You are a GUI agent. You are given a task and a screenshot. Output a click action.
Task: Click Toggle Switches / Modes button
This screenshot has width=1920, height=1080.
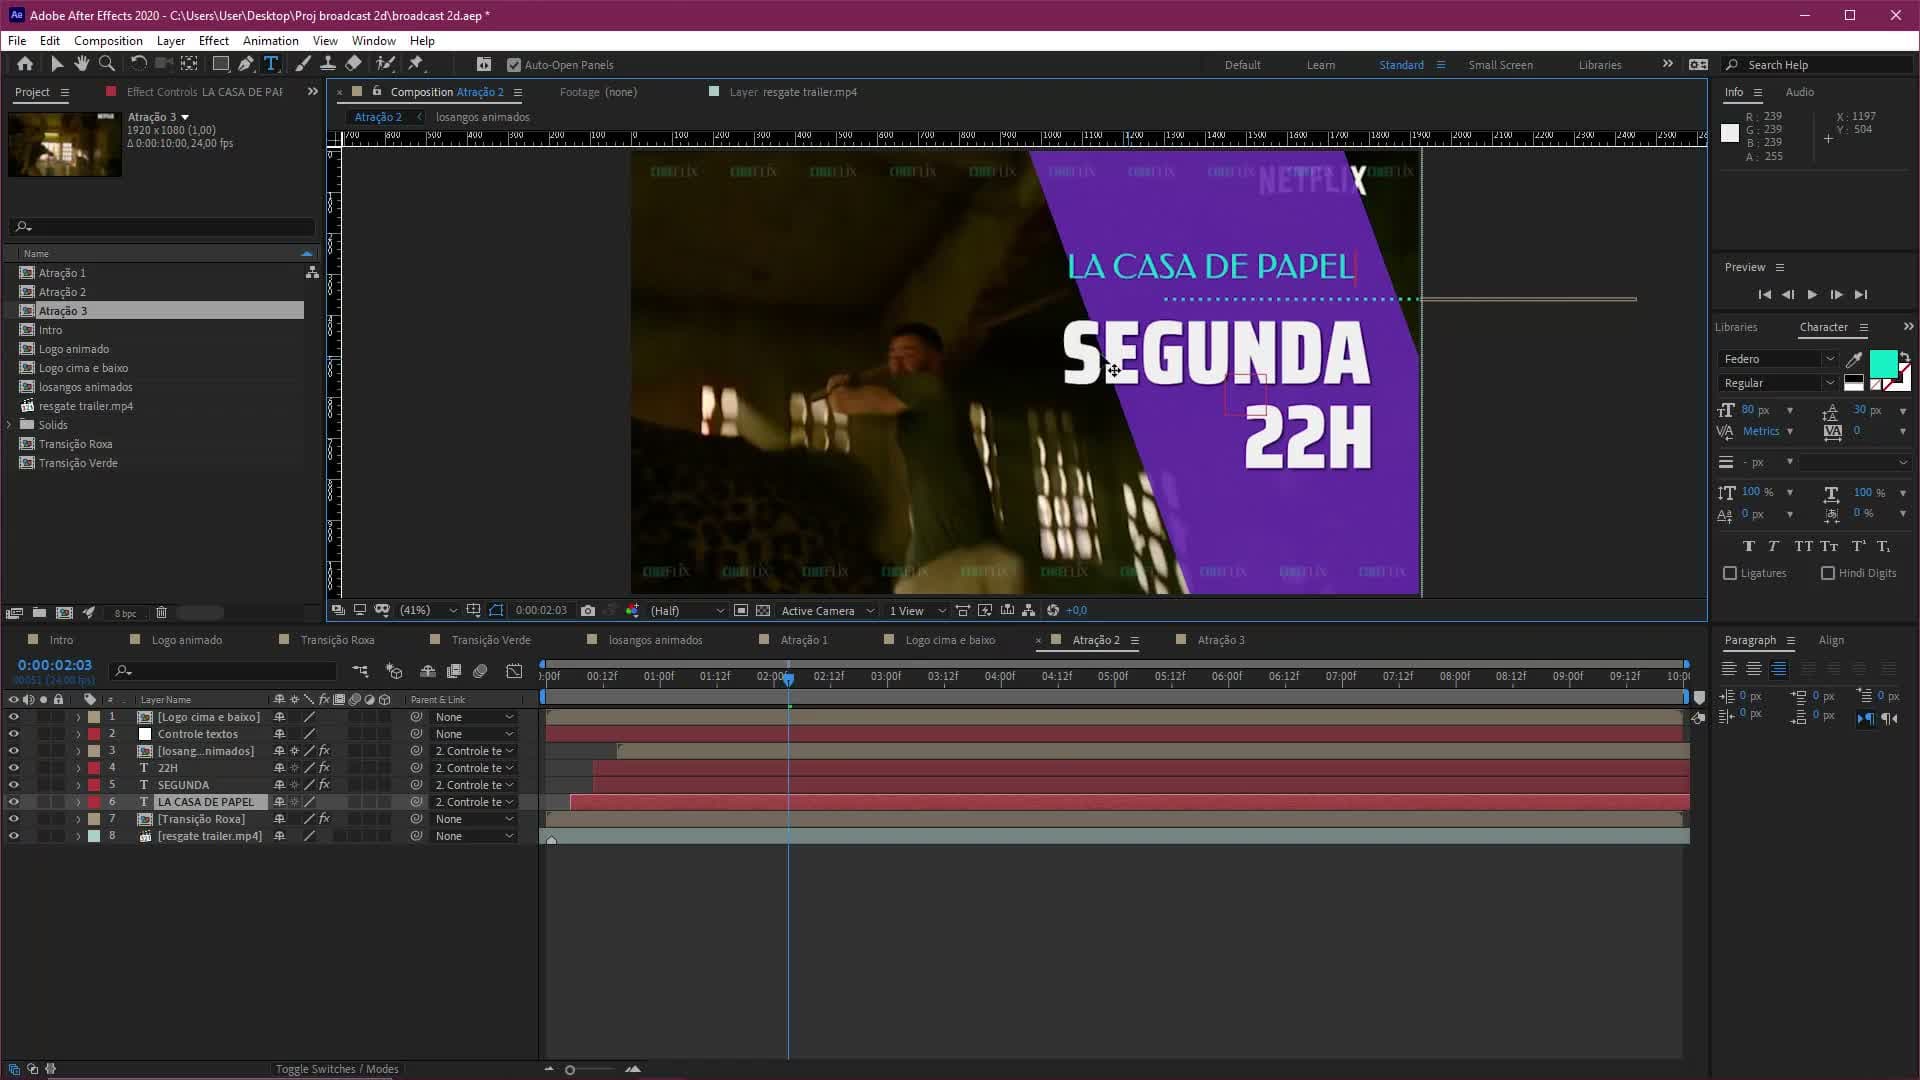coord(337,1069)
